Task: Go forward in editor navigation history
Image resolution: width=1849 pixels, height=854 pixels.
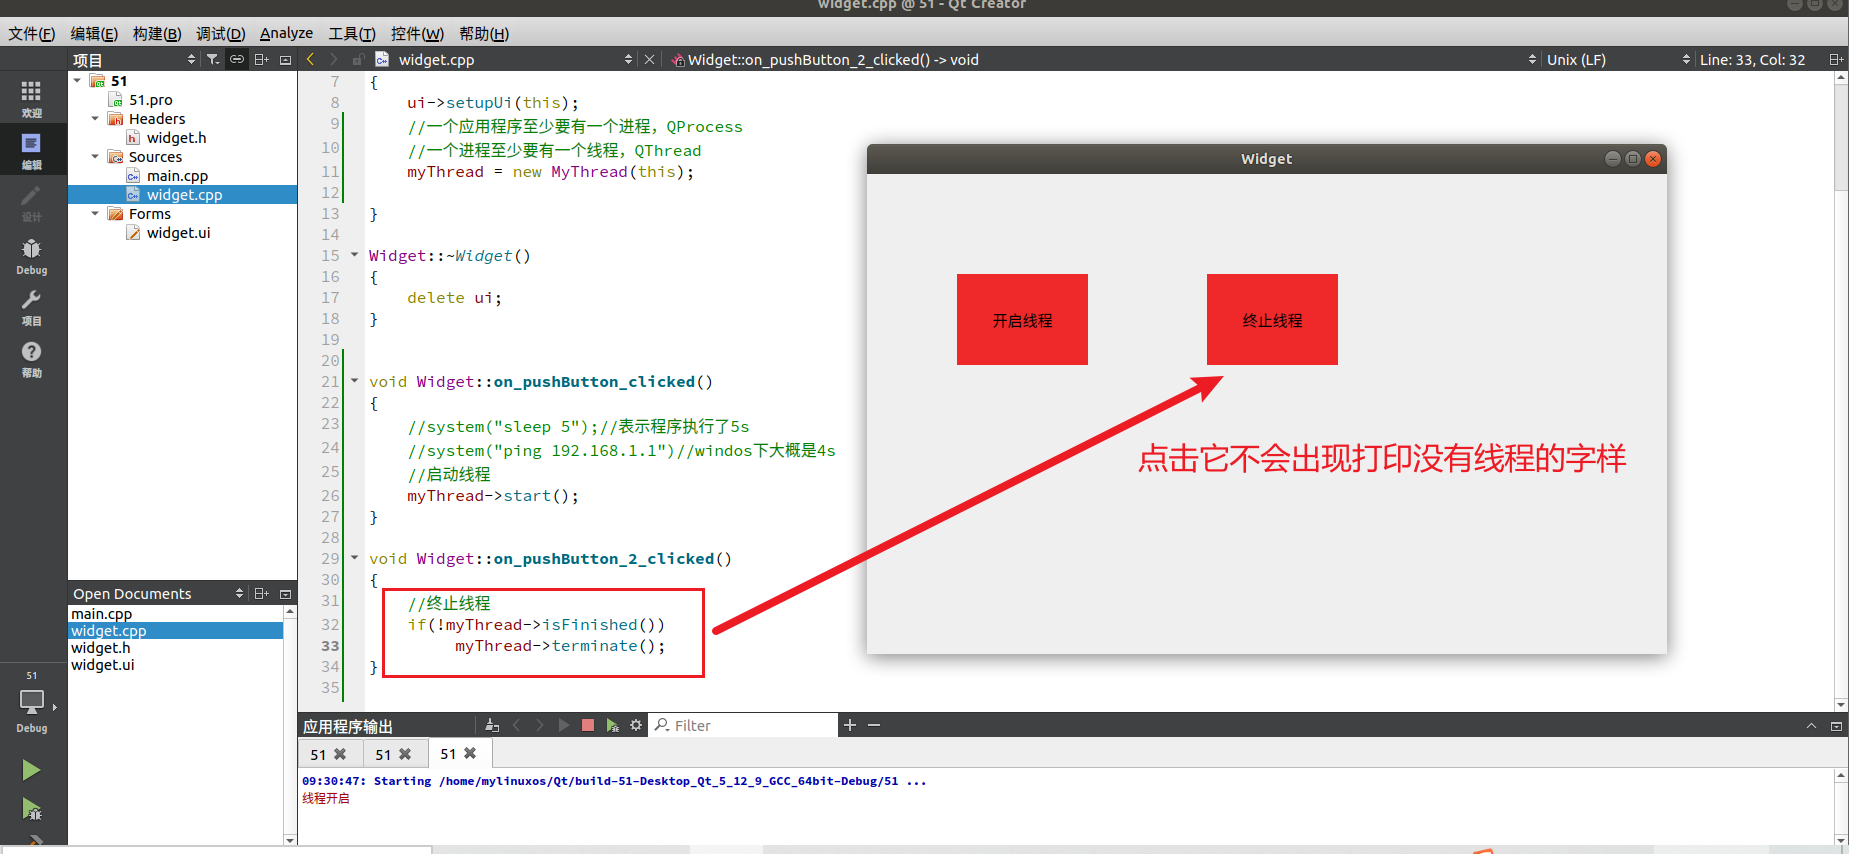Action: [x=334, y=60]
